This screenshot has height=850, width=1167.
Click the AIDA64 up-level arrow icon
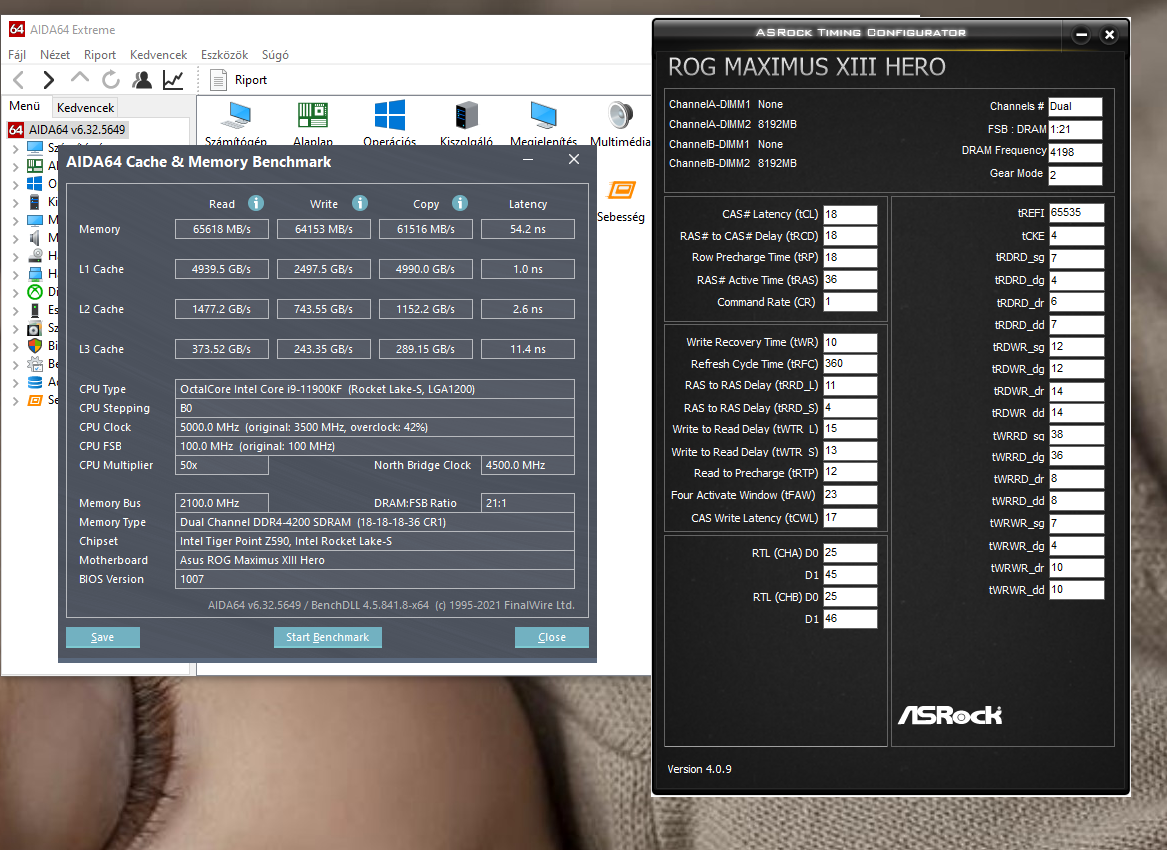coord(80,78)
